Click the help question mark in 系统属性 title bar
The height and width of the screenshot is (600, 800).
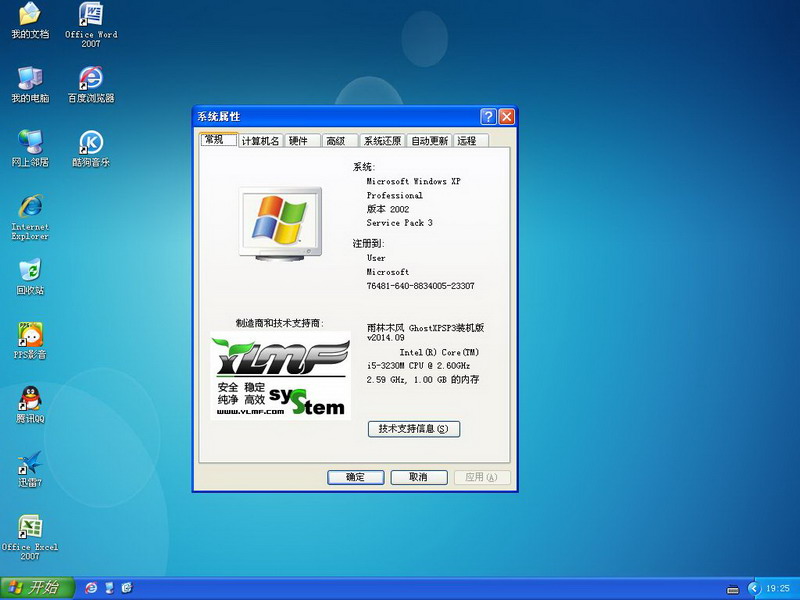click(x=488, y=117)
